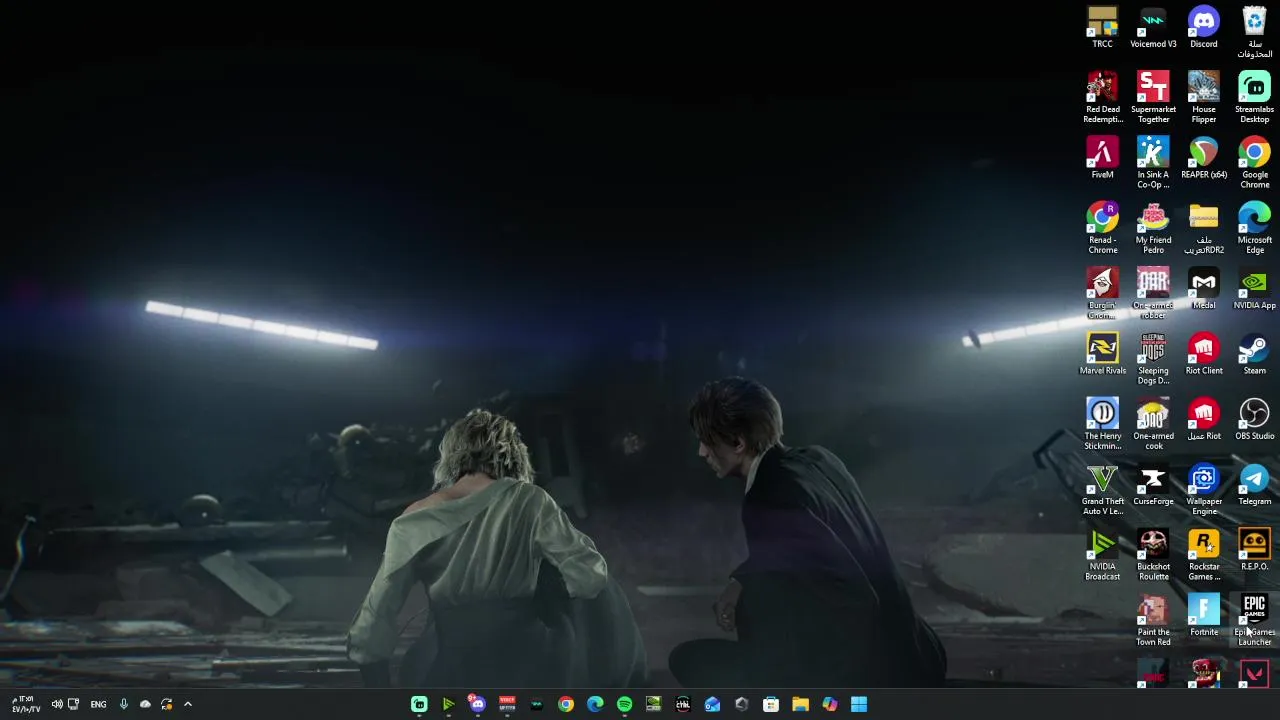
Task: Select Streamlabs Desktop shortcut
Action: (x=1254, y=97)
